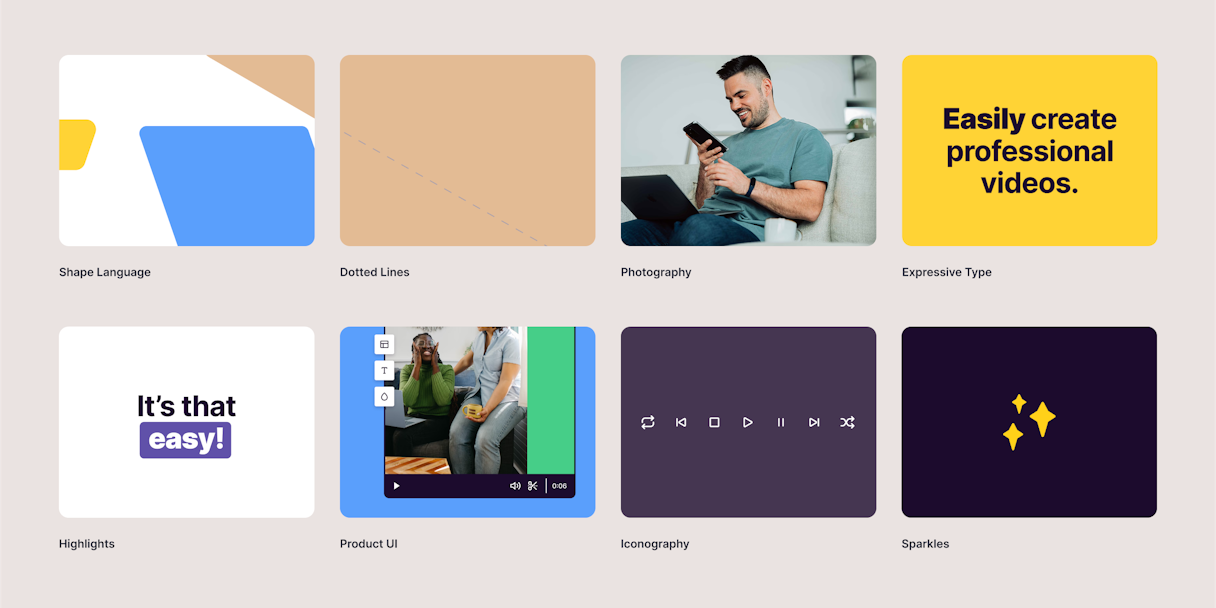This screenshot has height=608, width=1216.
Task: Click the skip to next icon
Action: point(814,422)
